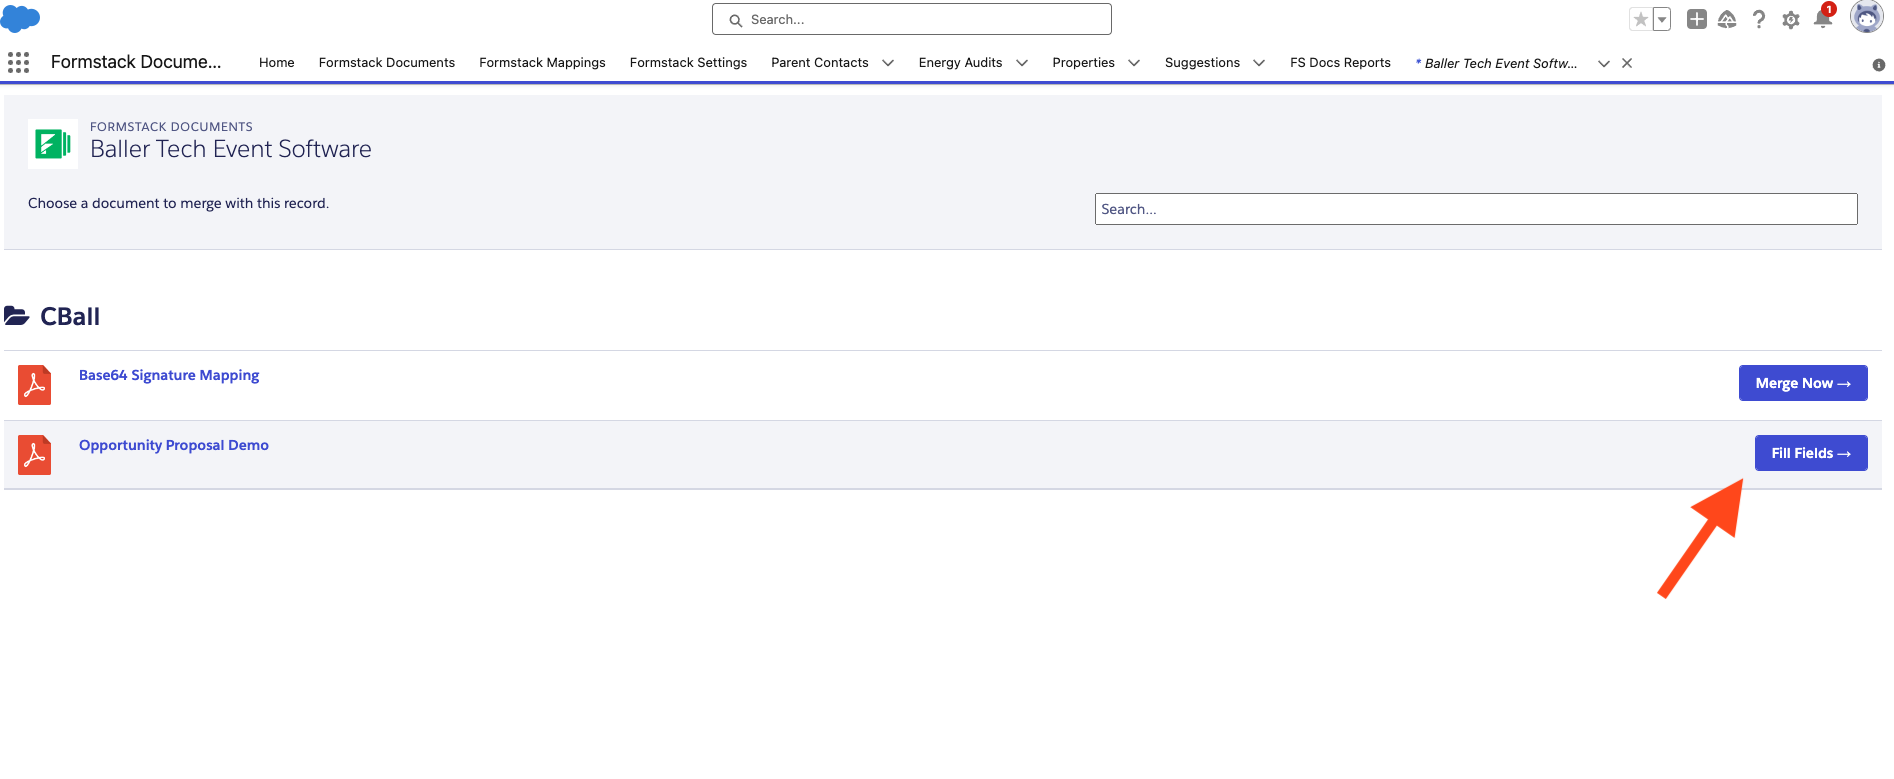Open the Base64 Signature Mapping link
1894x779 pixels.
pyautogui.click(x=169, y=375)
